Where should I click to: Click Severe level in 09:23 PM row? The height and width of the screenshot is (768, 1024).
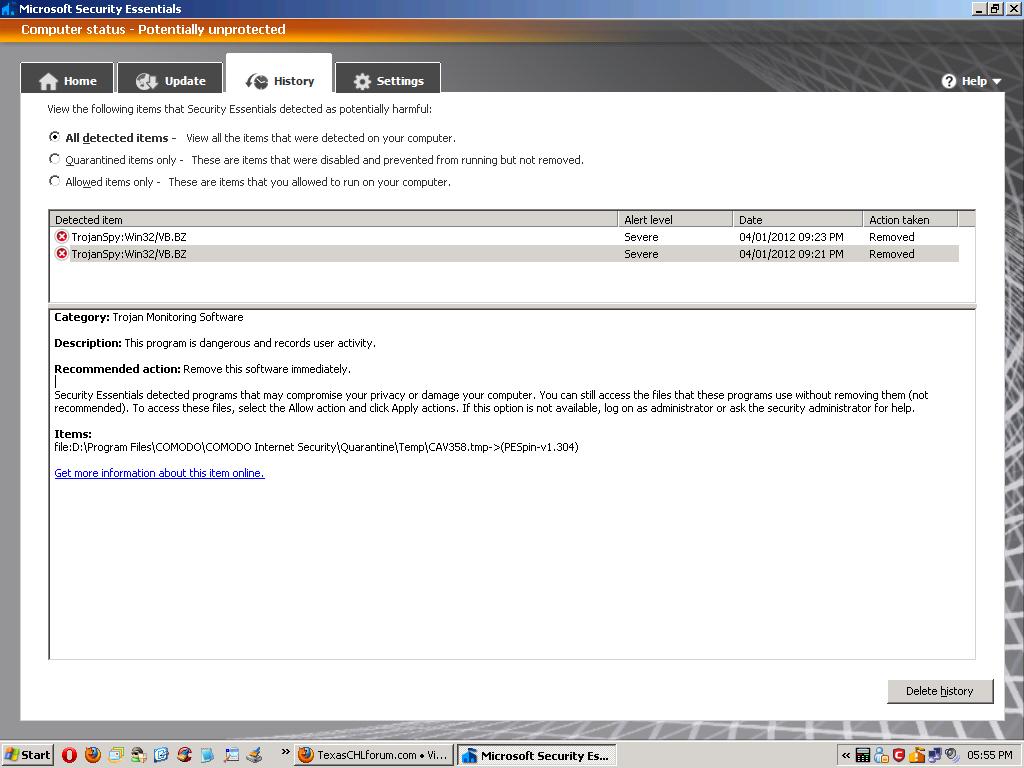(x=641, y=237)
